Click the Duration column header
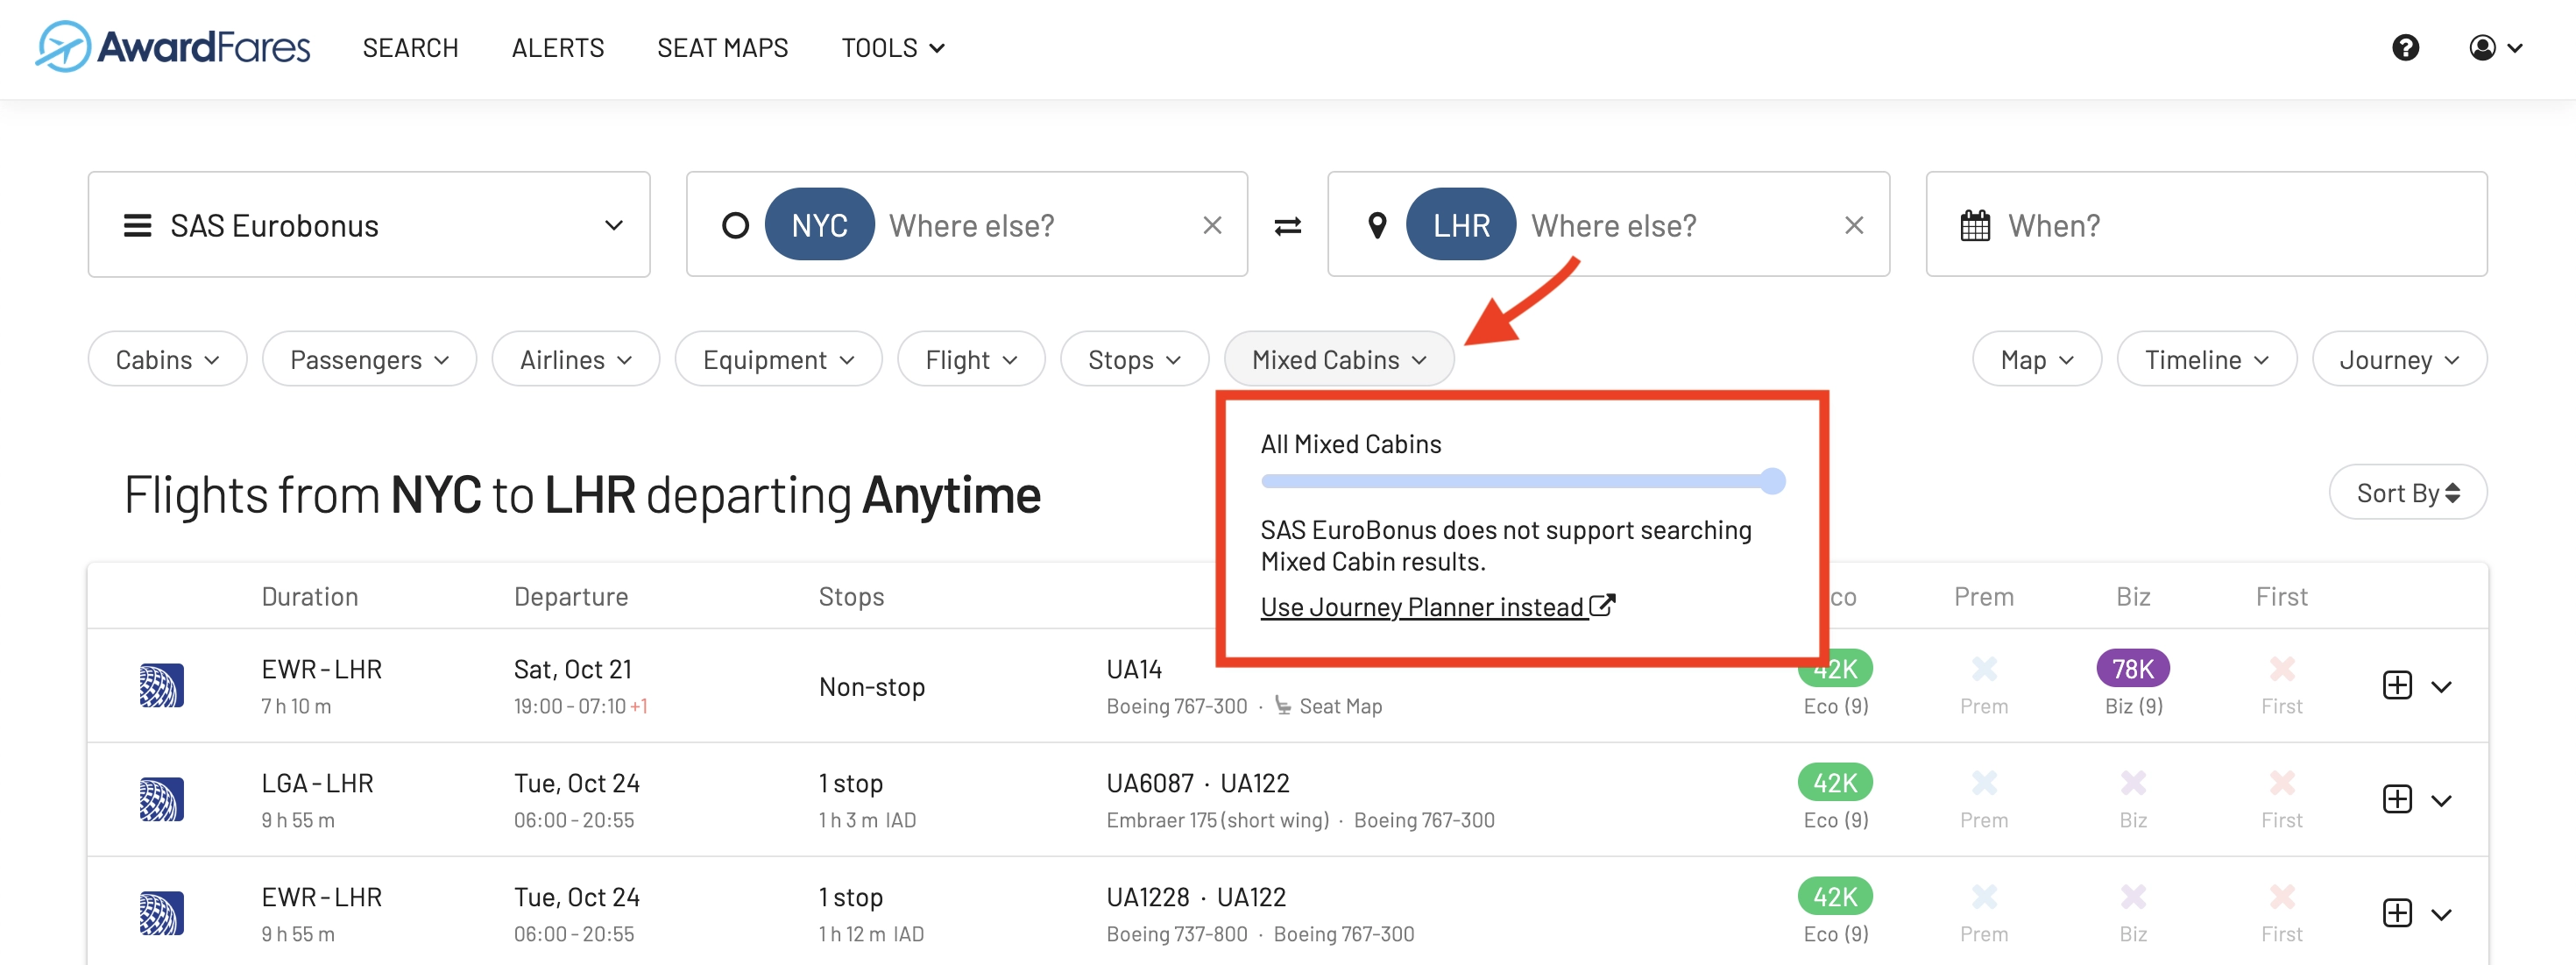This screenshot has height=965, width=2576. (x=309, y=596)
